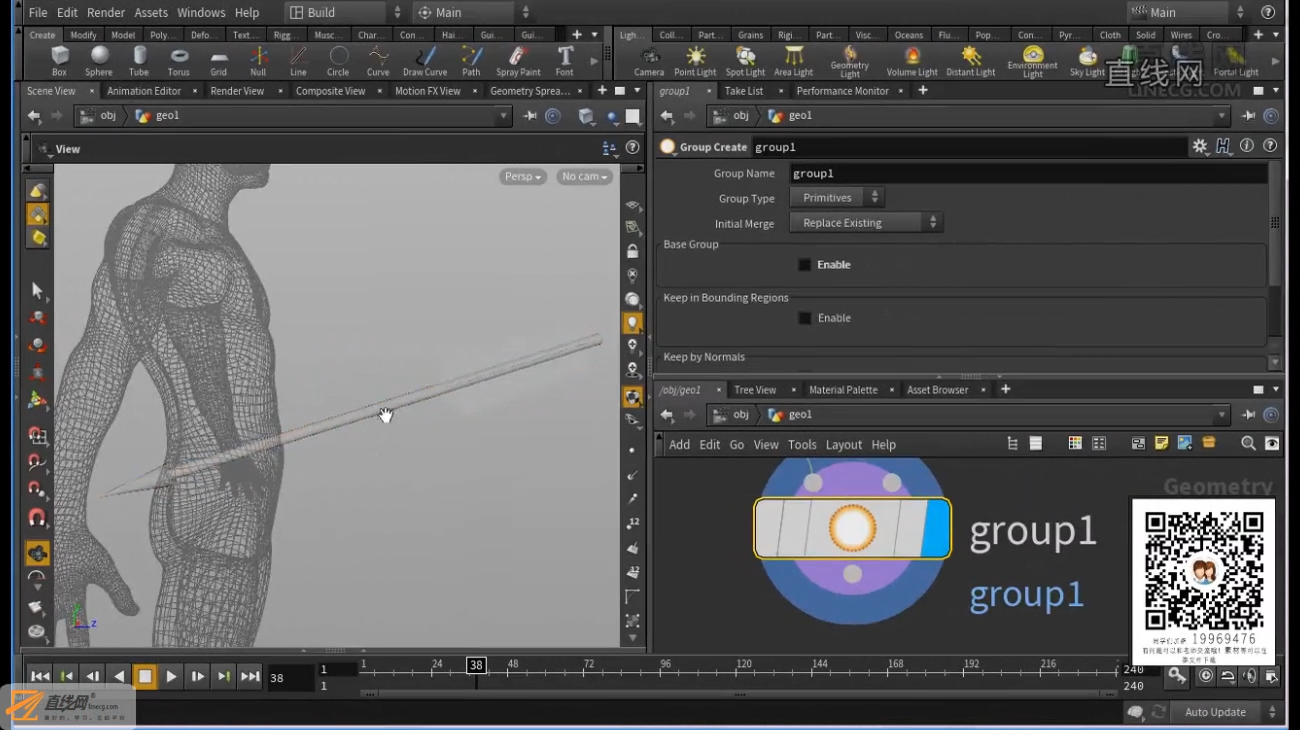The height and width of the screenshot is (730, 1300).
Task: Select the Torus shelf tool
Action: pos(179,60)
